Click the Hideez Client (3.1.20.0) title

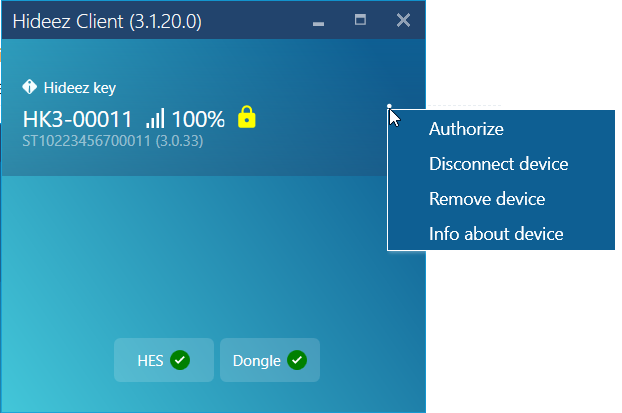coord(107,21)
